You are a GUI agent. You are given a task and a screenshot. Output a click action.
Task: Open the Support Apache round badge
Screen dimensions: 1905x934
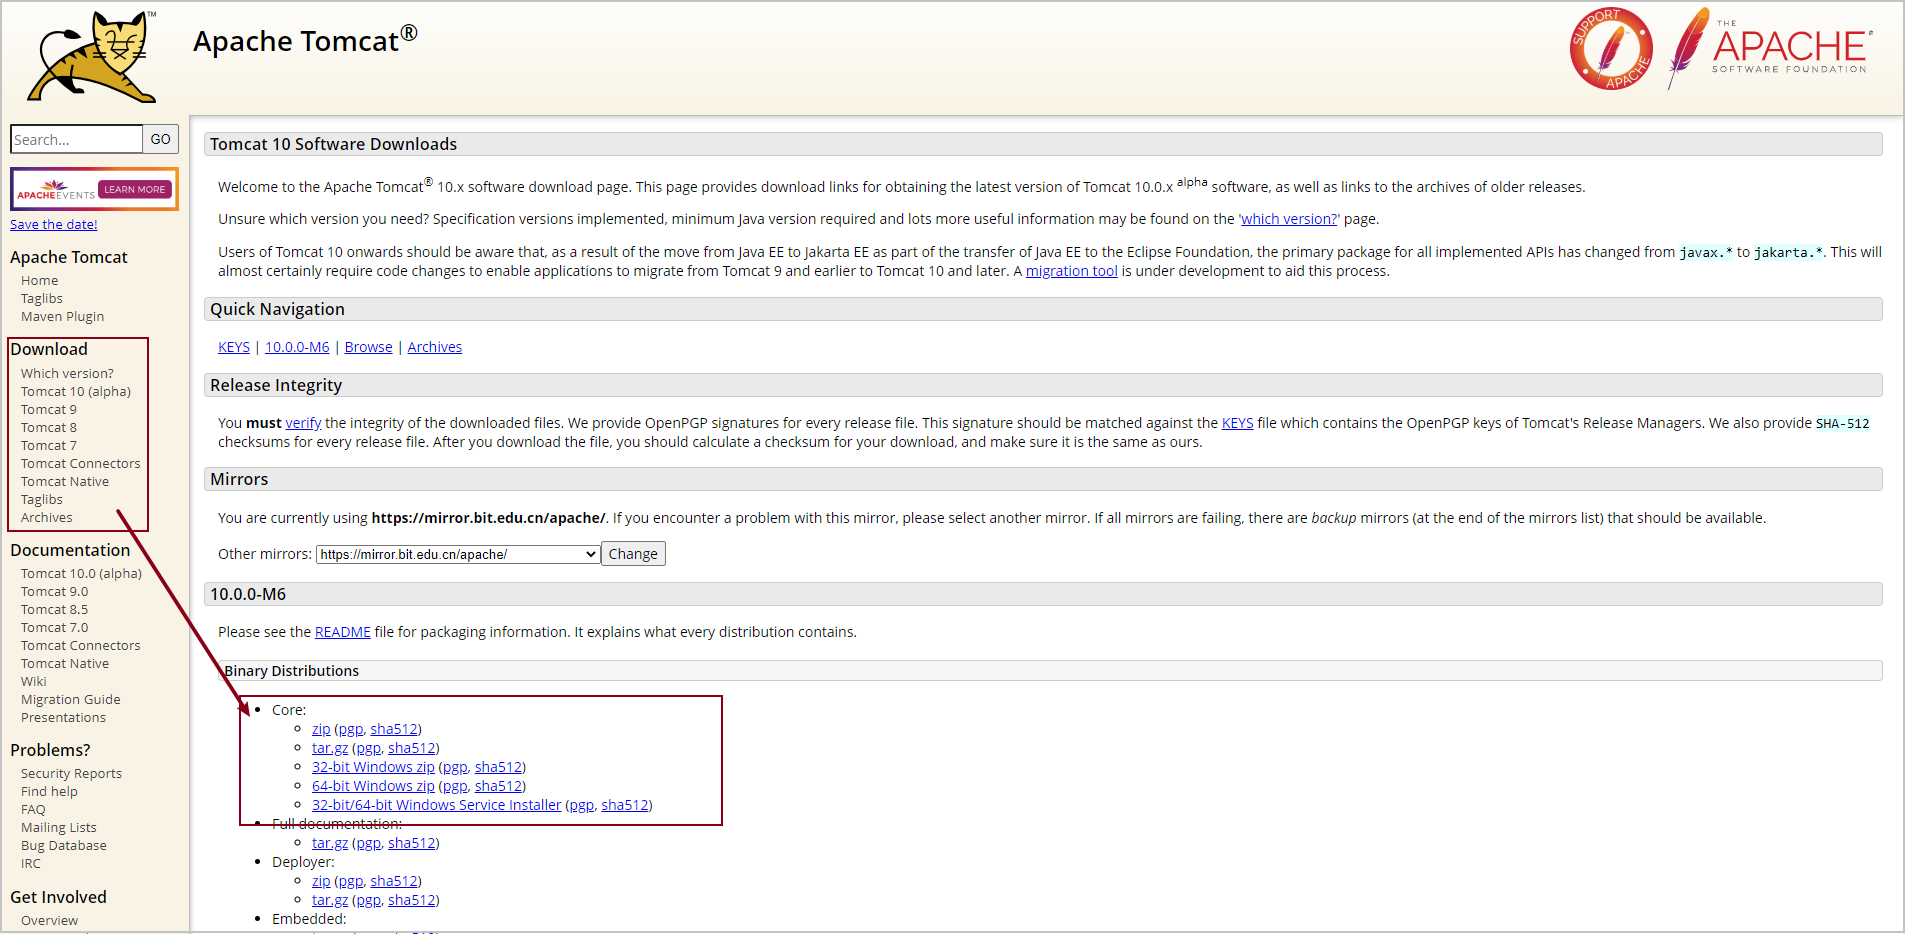pos(1611,49)
